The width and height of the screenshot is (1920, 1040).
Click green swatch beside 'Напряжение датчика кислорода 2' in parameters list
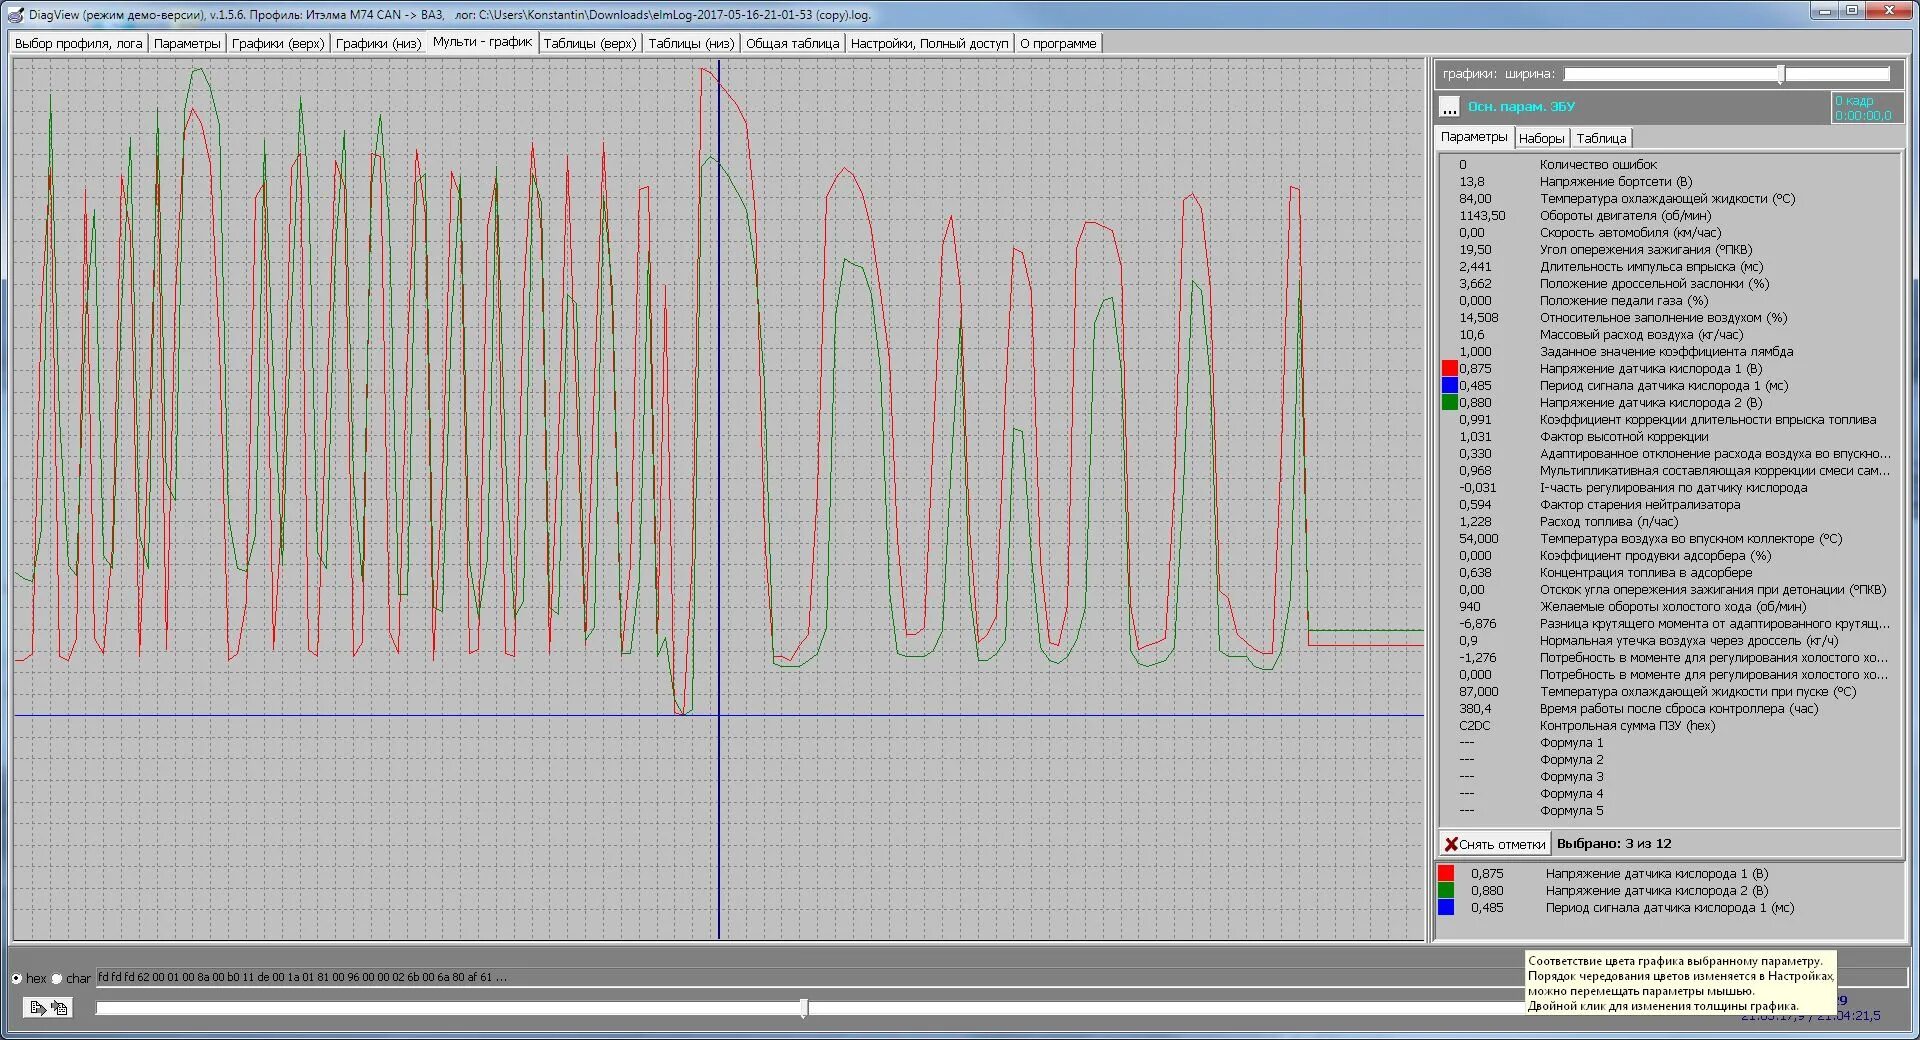pyautogui.click(x=1449, y=403)
